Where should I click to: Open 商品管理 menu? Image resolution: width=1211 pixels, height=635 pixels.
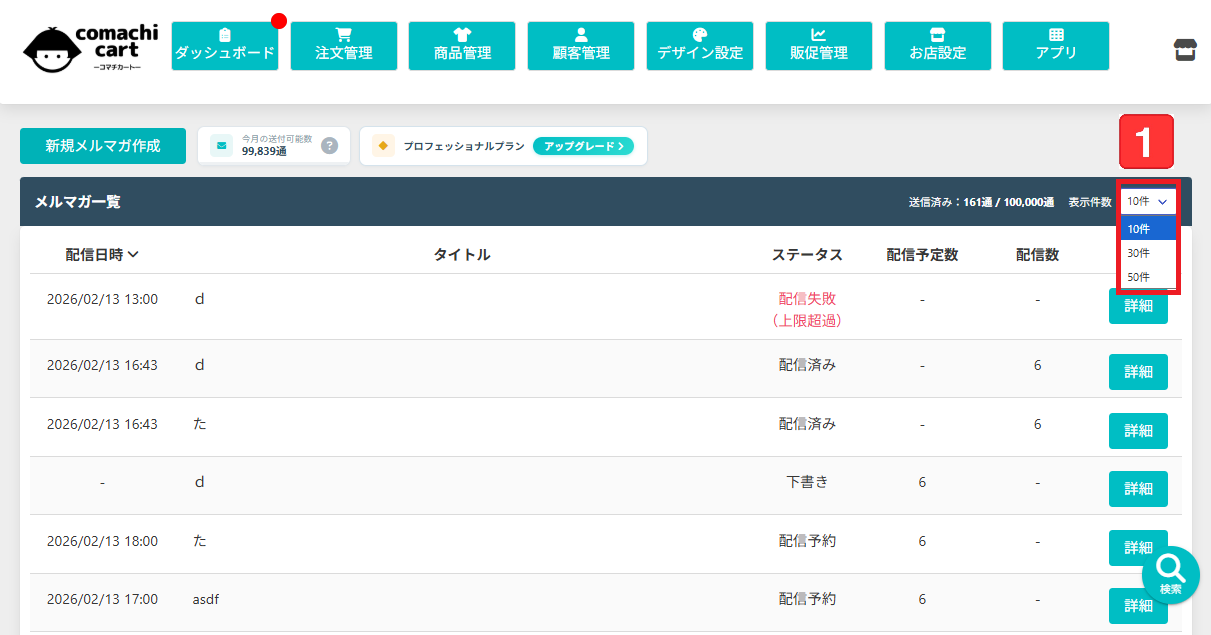pos(462,46)
